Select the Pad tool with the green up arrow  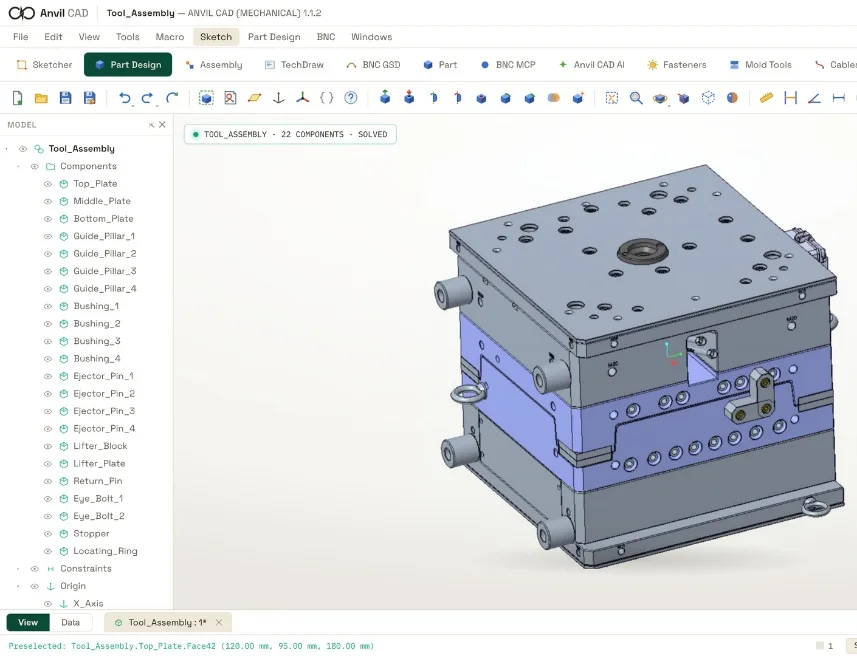point(385,97)
